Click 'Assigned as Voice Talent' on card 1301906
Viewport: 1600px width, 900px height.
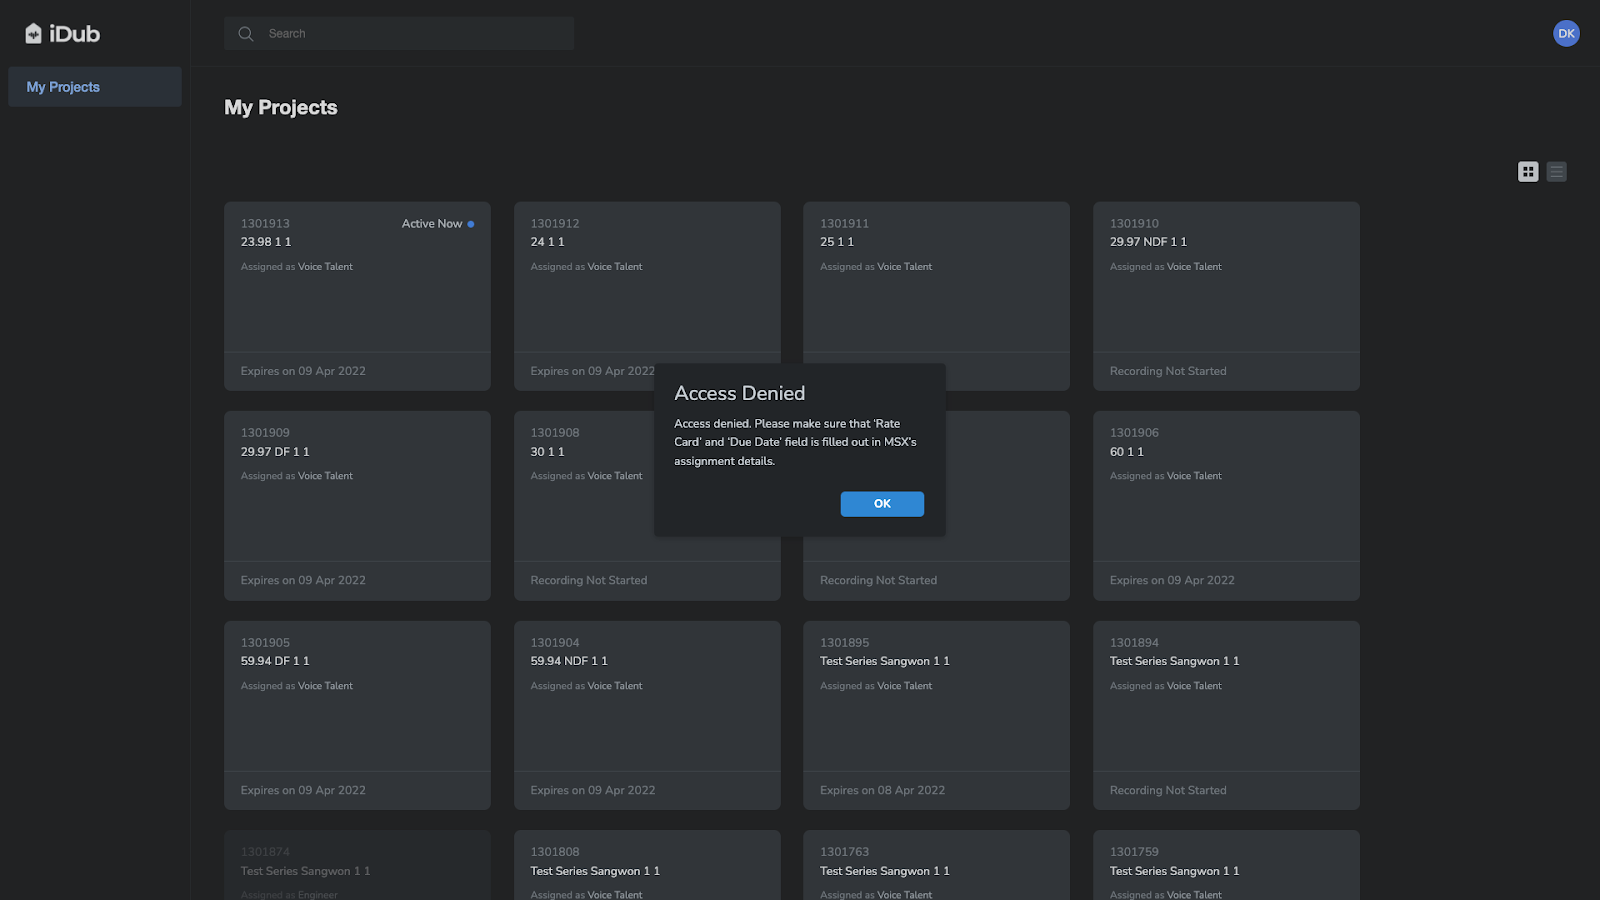pyautogui.click(x=1166, y=476)
